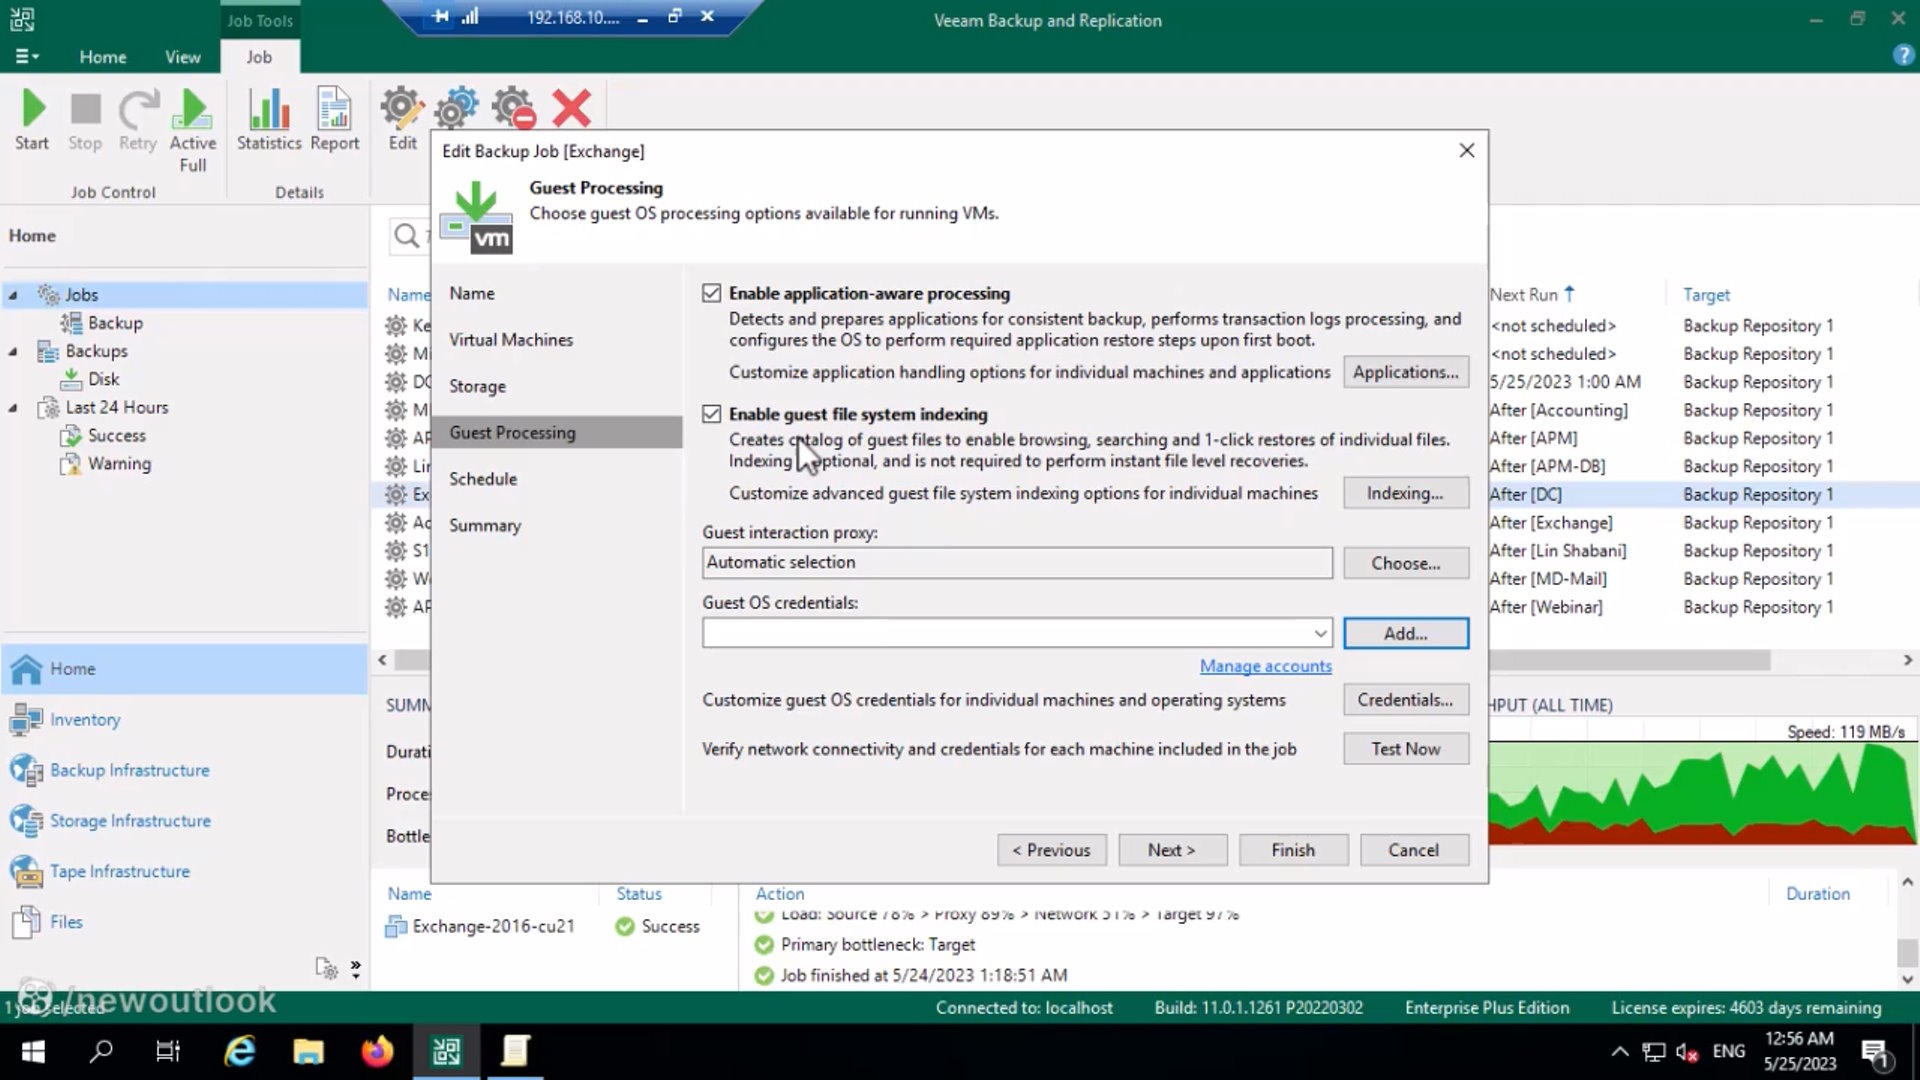Toggle the Enable application-aware processing checkbox off

[711, 292]
